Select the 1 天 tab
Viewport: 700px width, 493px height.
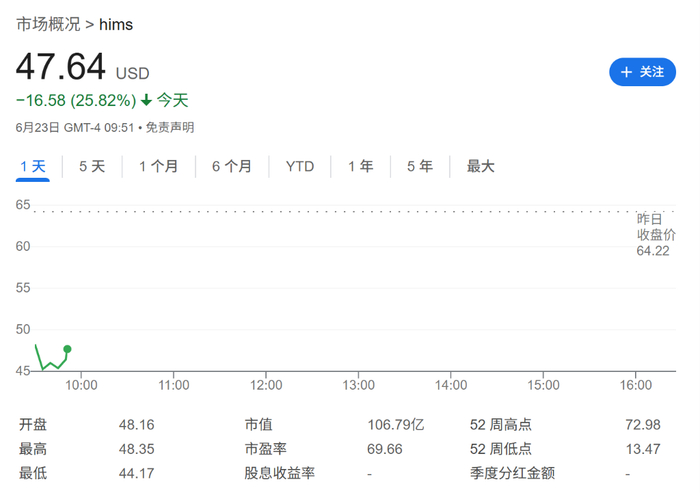31,166
